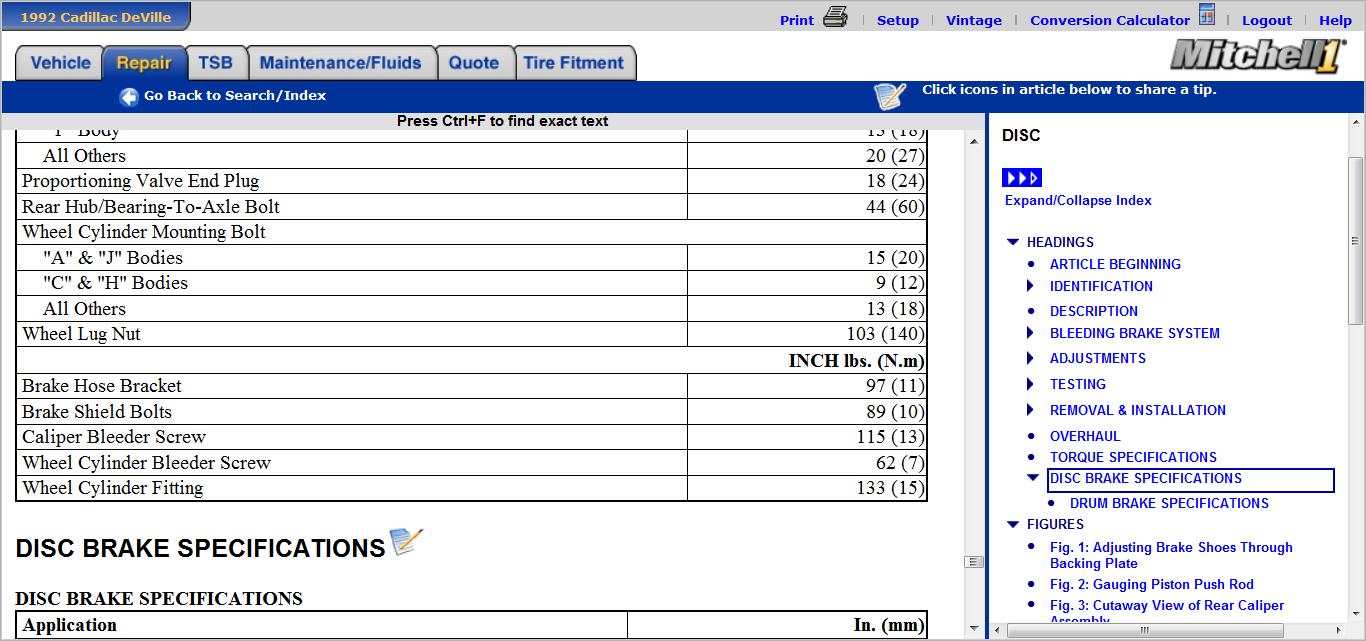This screenshot has height=641, width=1366.
Task: Click the 1992 Cadillac DeVille vehicle label
Action: 96,17
